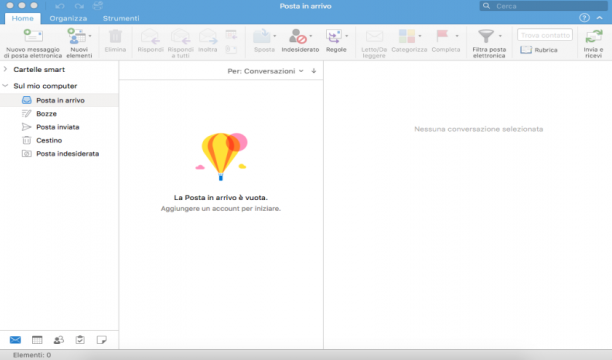Expand the Indesiderato dropdown arrow
The image size is (612, 360).
coord(311,36)
